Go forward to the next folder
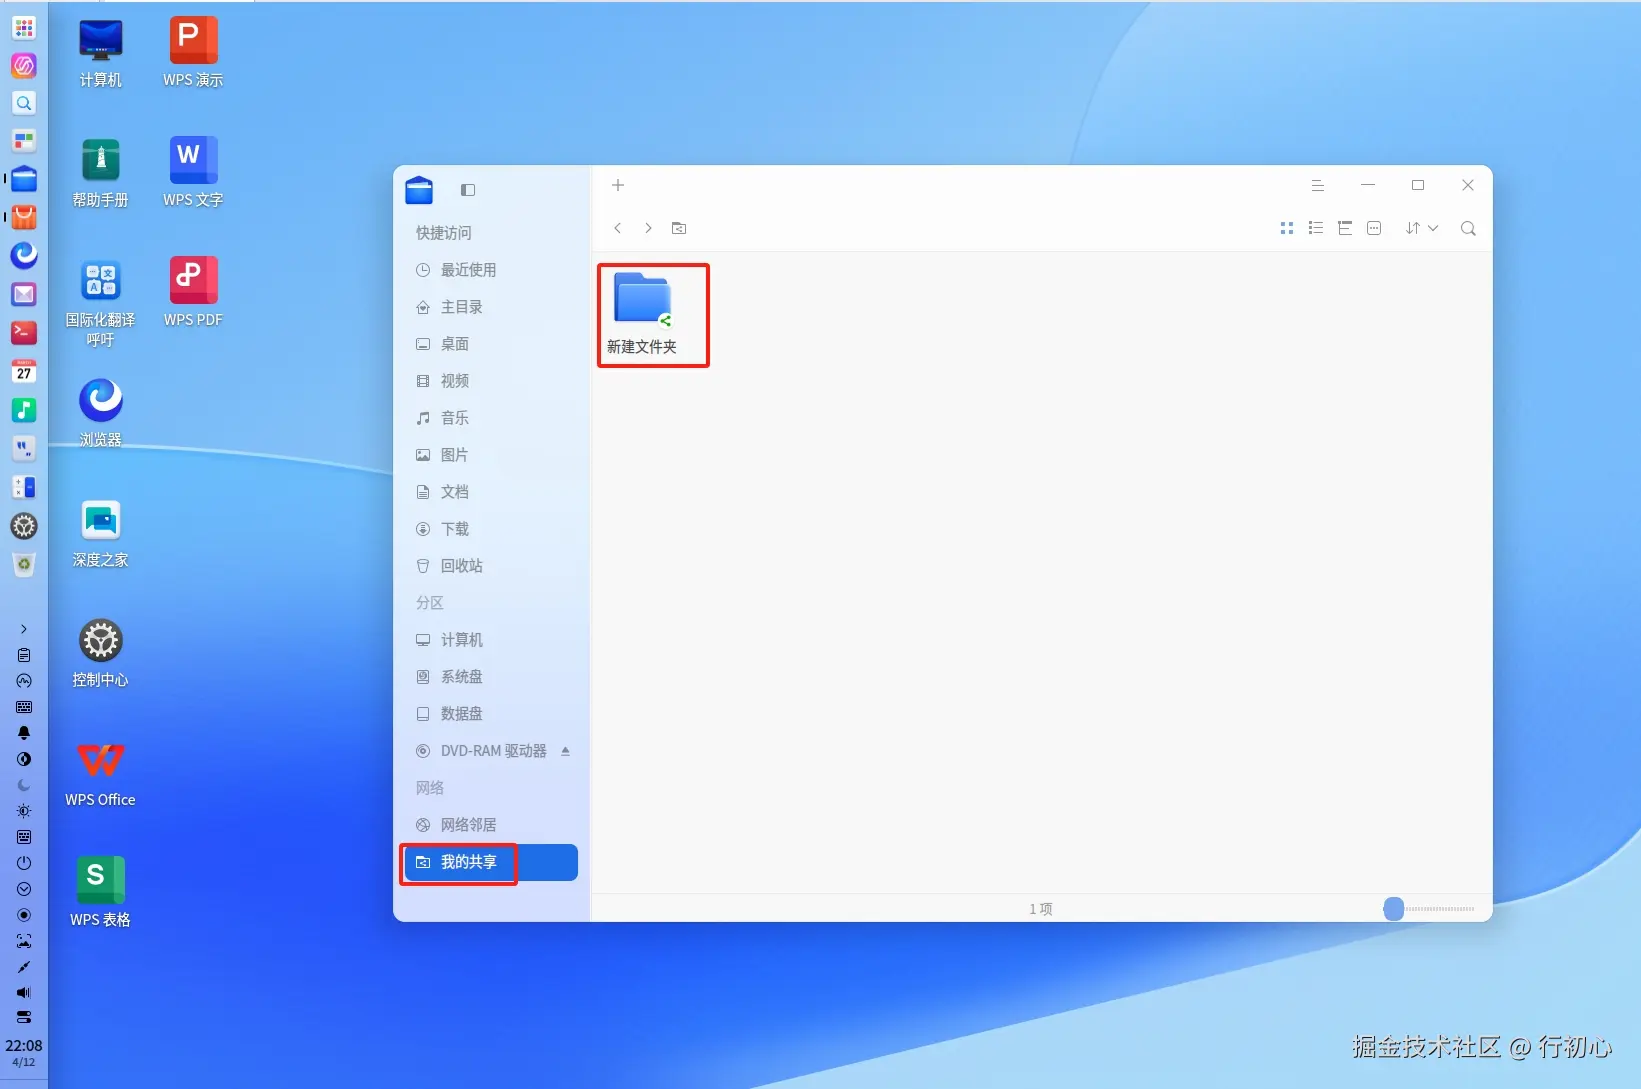This screenshot has height=1089, width=1641. [648, 228]
